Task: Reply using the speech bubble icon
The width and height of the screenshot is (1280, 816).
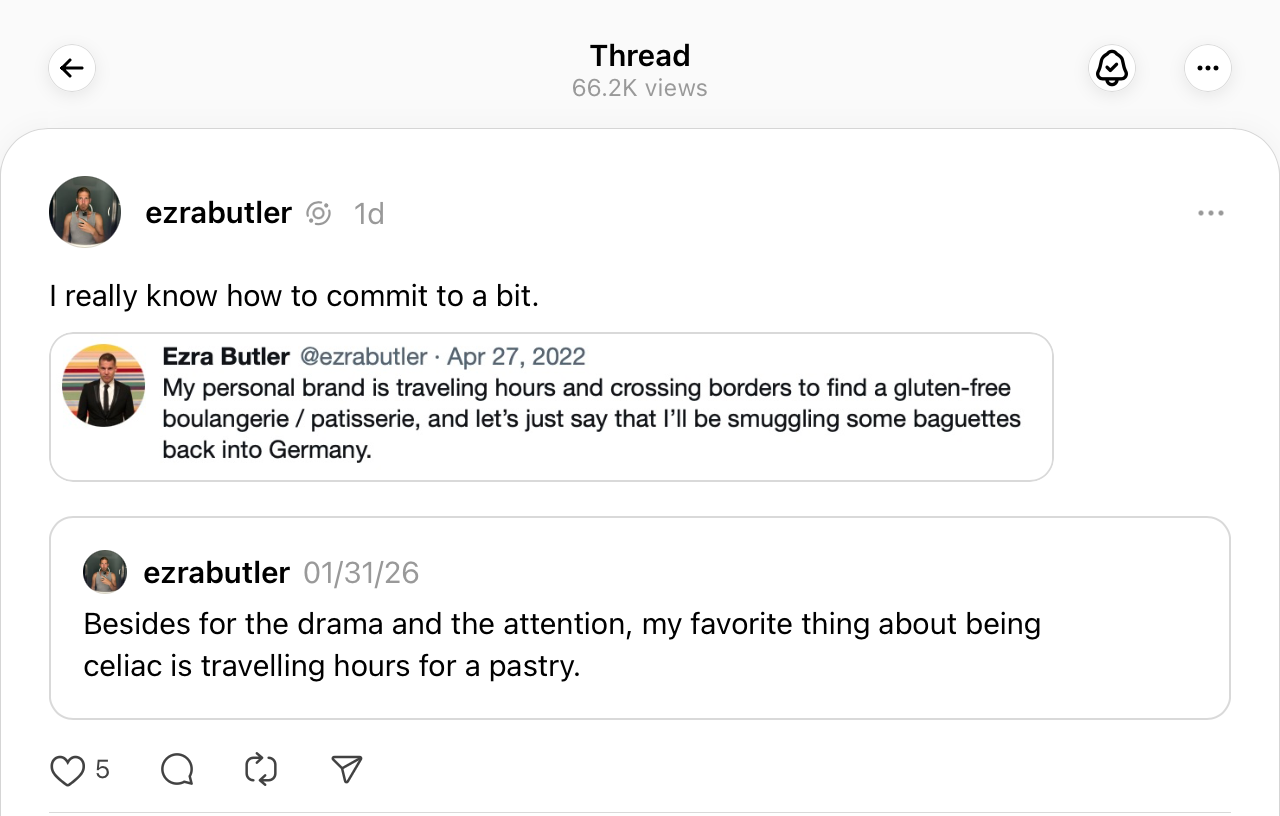Action: point(177,770)
